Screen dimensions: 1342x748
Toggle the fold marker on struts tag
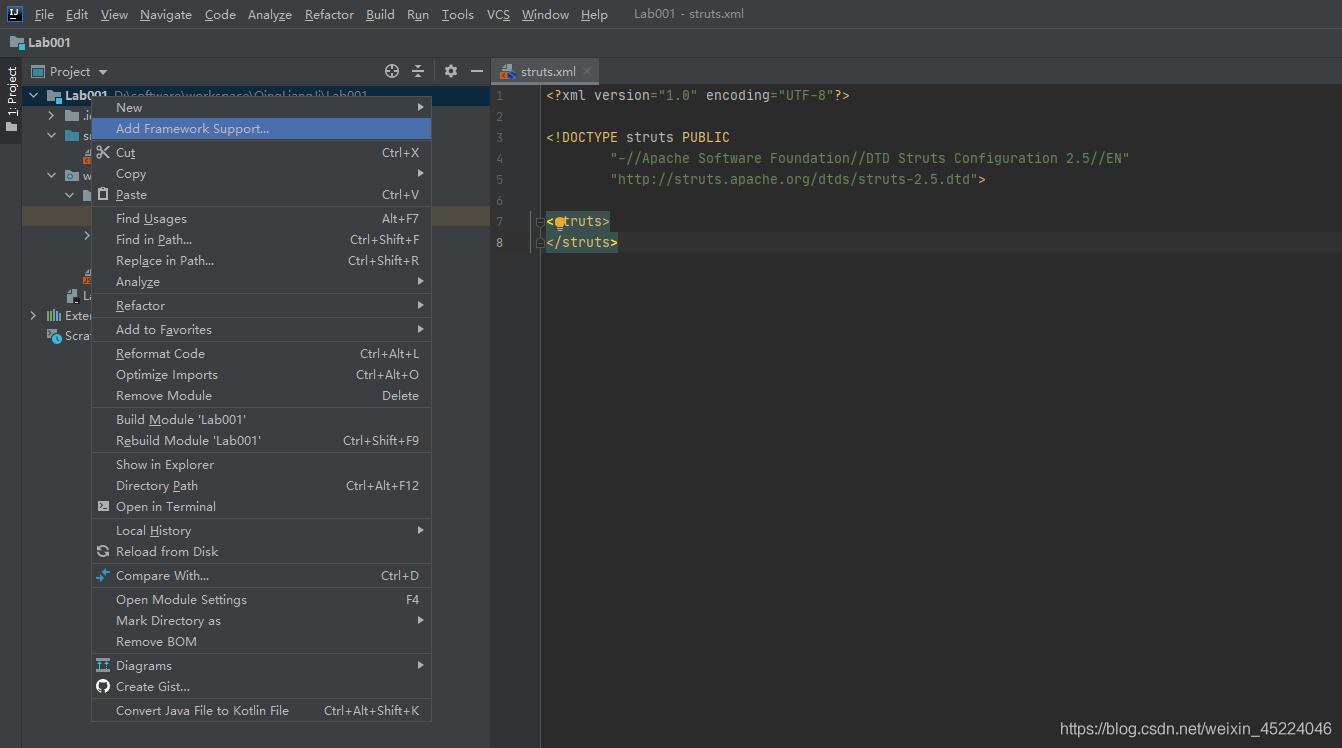539,222
